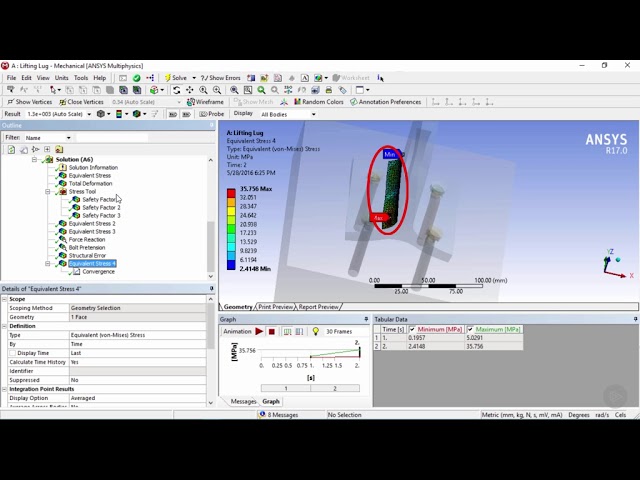Click Refresh tree icon under Filter
The height and width of the screenshot is (480, 640).
pyautogui.click(x=11, y=149)
